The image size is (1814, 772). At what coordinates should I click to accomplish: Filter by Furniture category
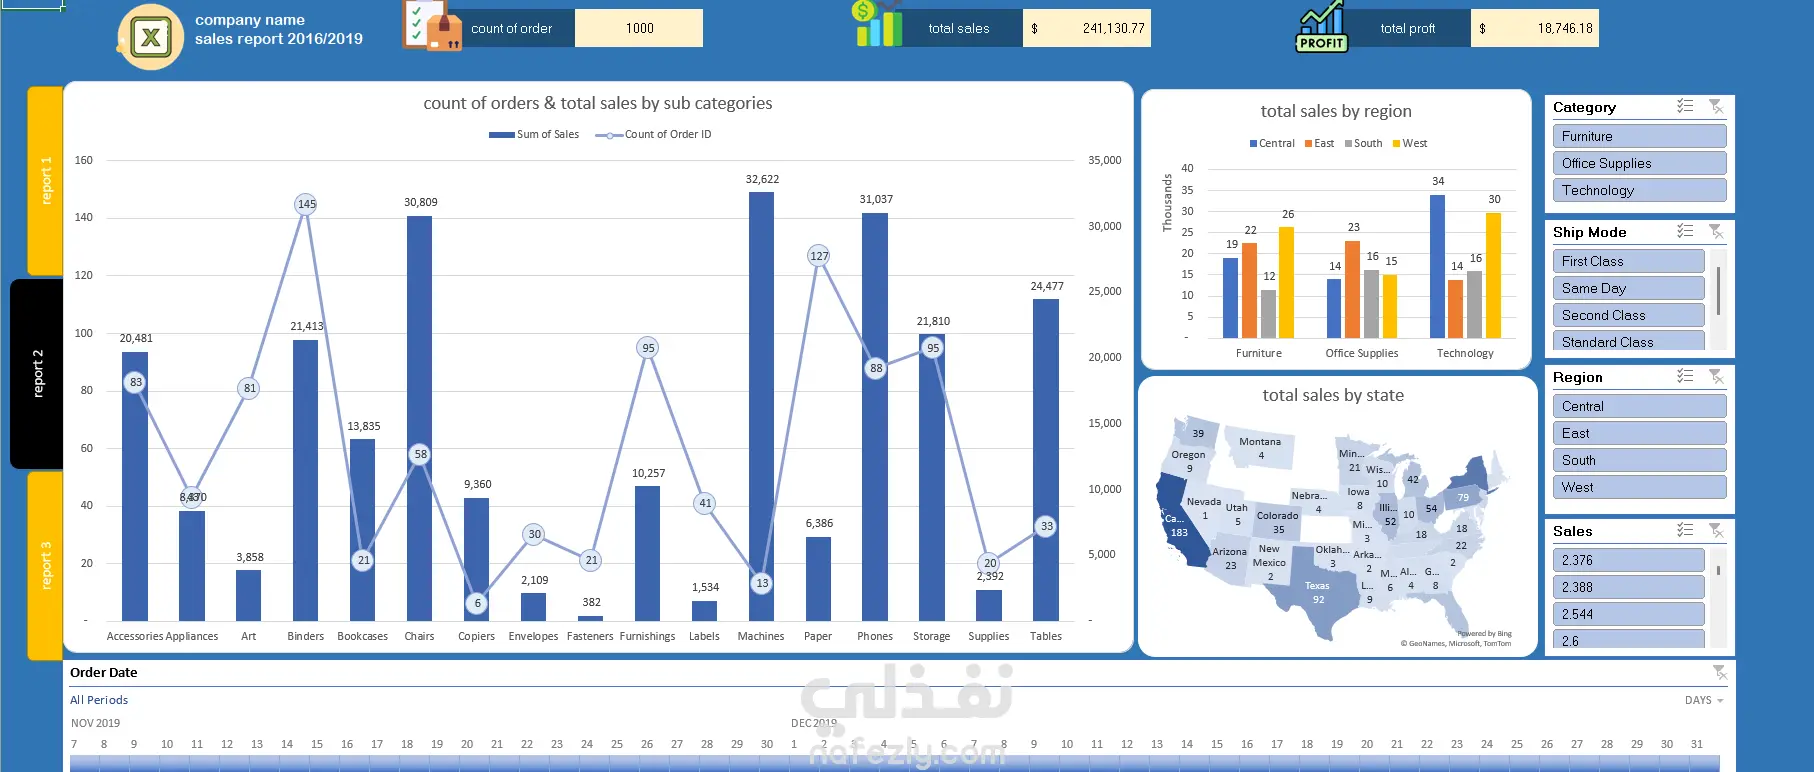point(1639,136)
